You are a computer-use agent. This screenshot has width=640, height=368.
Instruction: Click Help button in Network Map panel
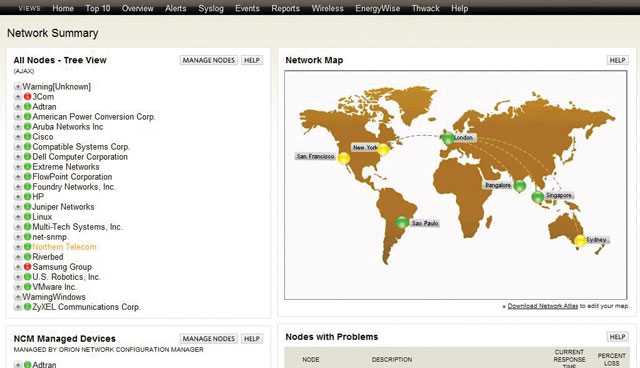click(617, 60)
